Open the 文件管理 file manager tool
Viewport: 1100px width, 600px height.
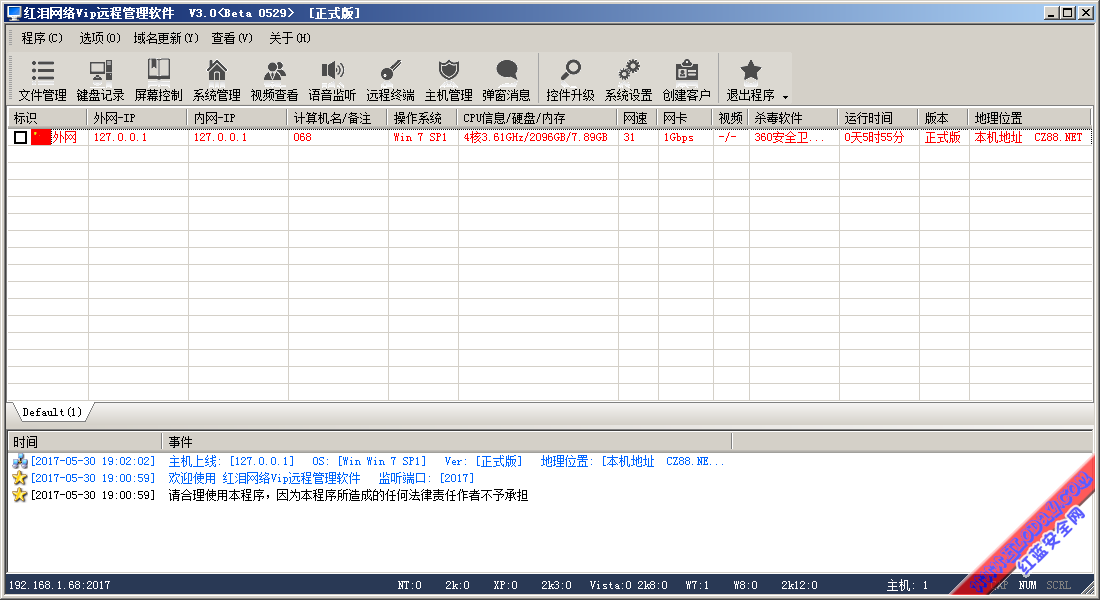click(x=43, y=80)
